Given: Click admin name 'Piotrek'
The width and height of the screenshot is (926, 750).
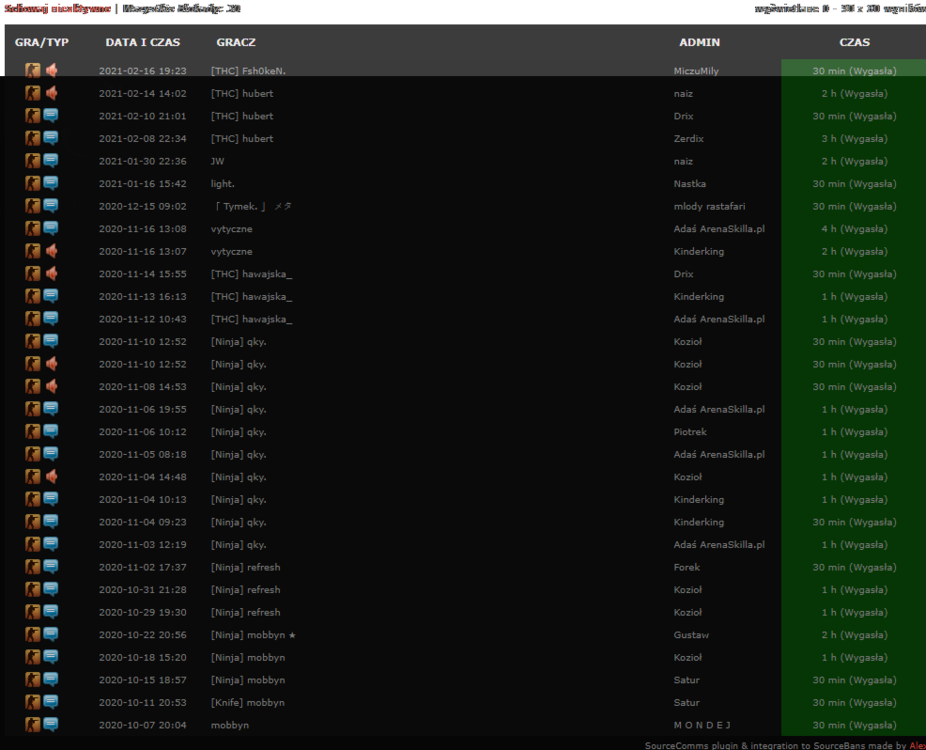Looking at the screenshot, I should (x=690, y=432).
